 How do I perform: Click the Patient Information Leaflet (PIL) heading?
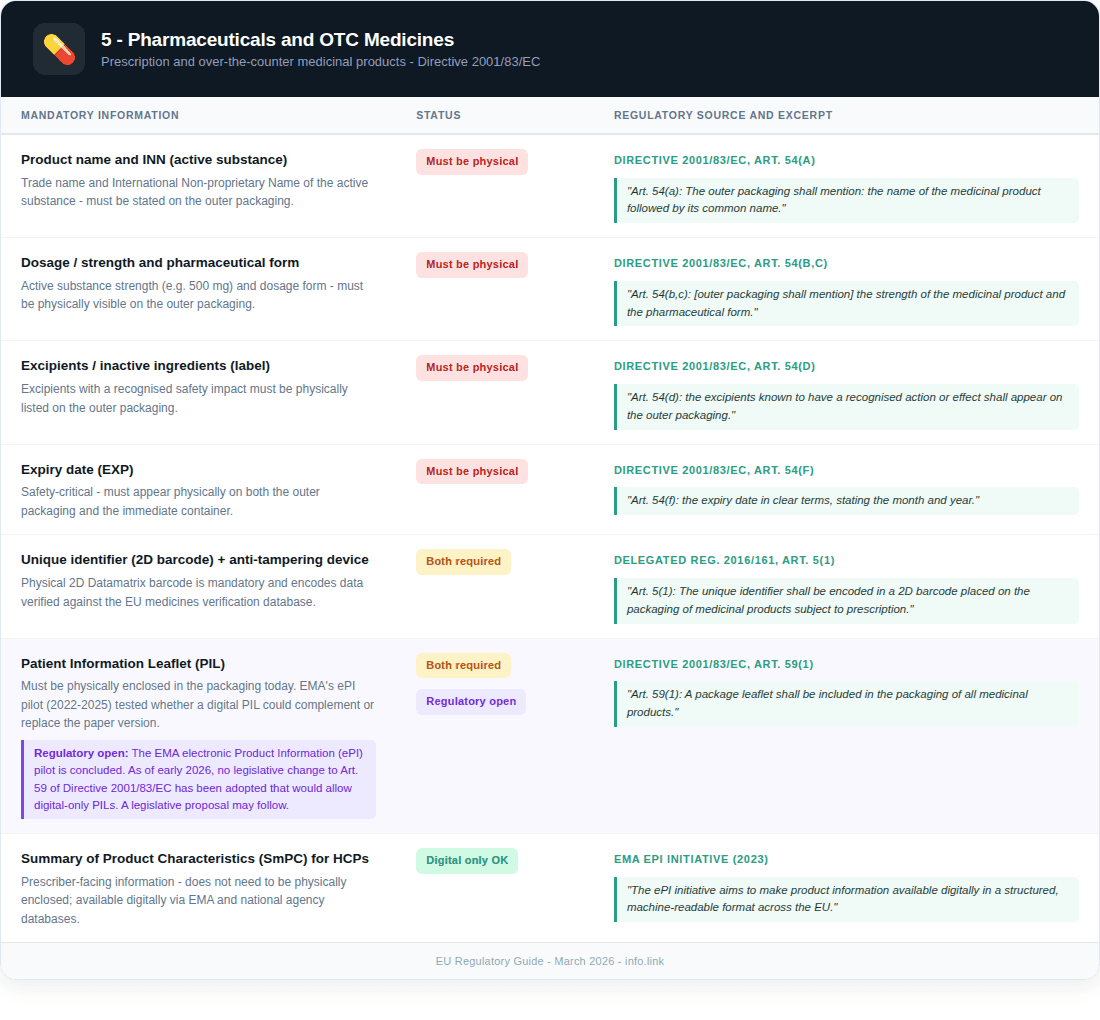click(x=123, y=663)
